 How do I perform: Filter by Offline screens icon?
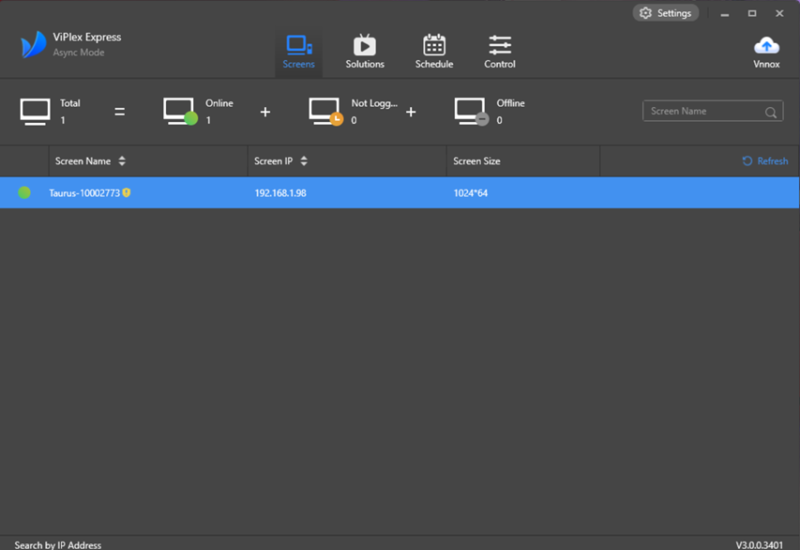(x=471, y=111)
